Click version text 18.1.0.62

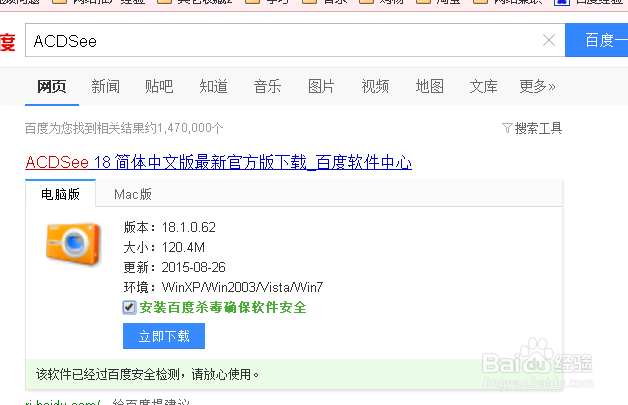click(x=189, y=228)
